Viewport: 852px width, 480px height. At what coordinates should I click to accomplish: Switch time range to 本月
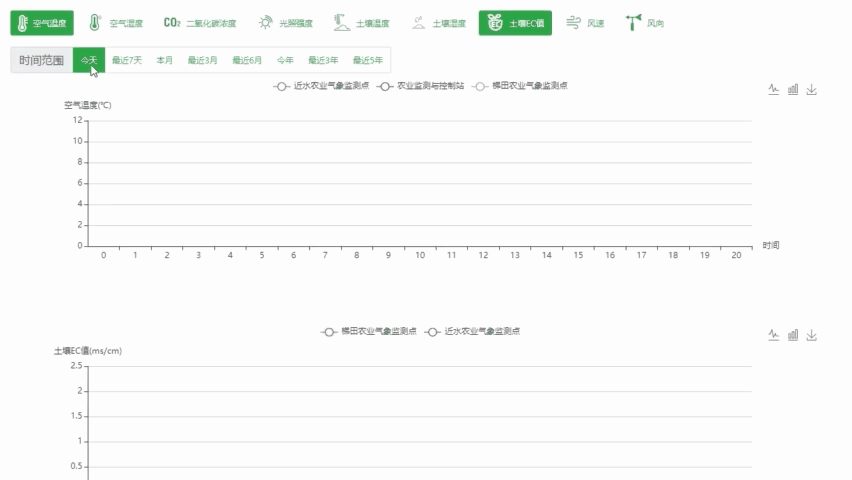(164, 60)
